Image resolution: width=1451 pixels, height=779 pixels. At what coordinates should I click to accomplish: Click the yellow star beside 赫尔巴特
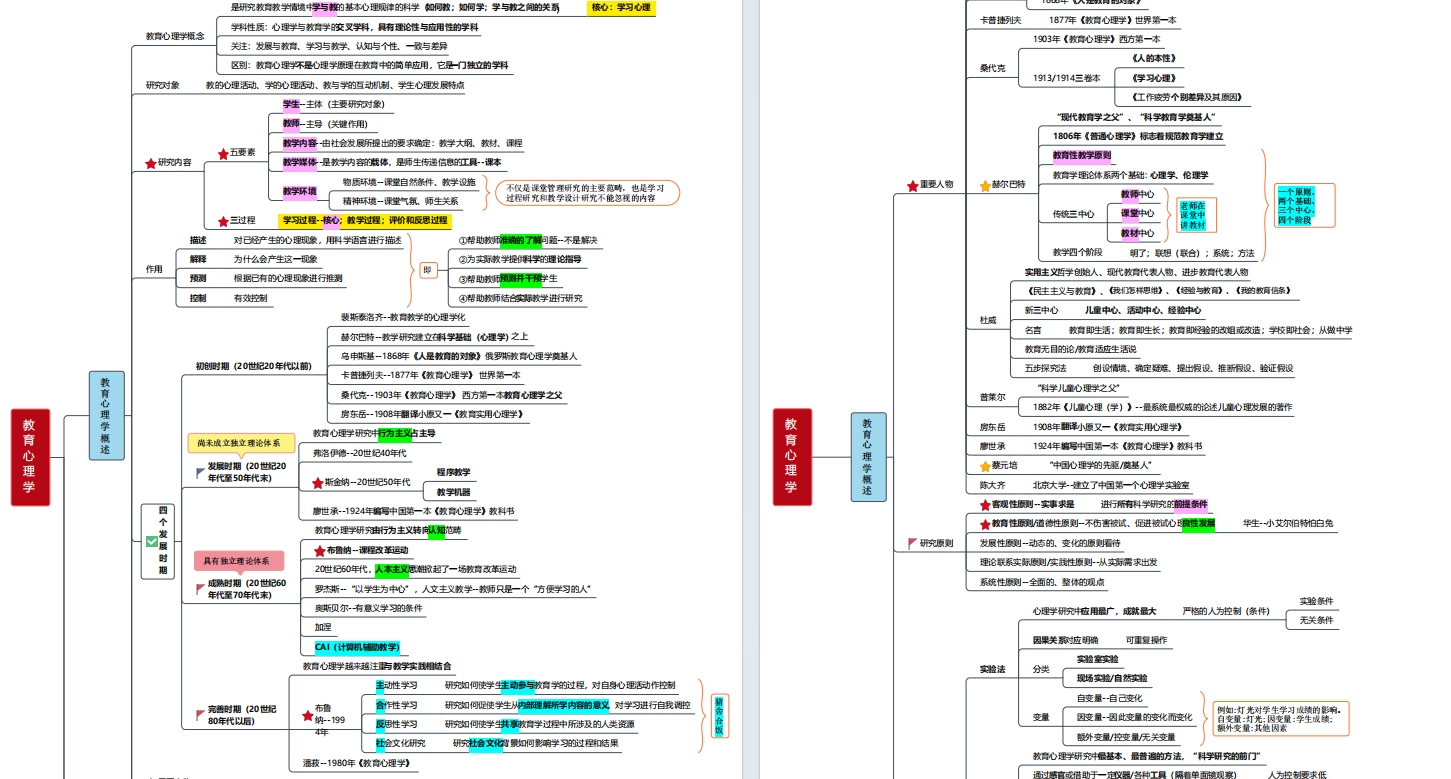984,185
